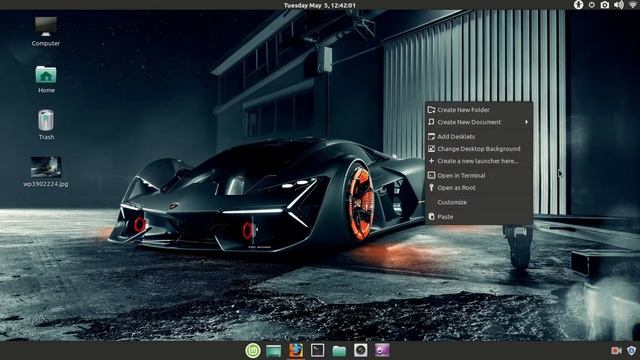640x360 pixels.
Task: Open the Trash desktop icon
Action: coord(46,125)
